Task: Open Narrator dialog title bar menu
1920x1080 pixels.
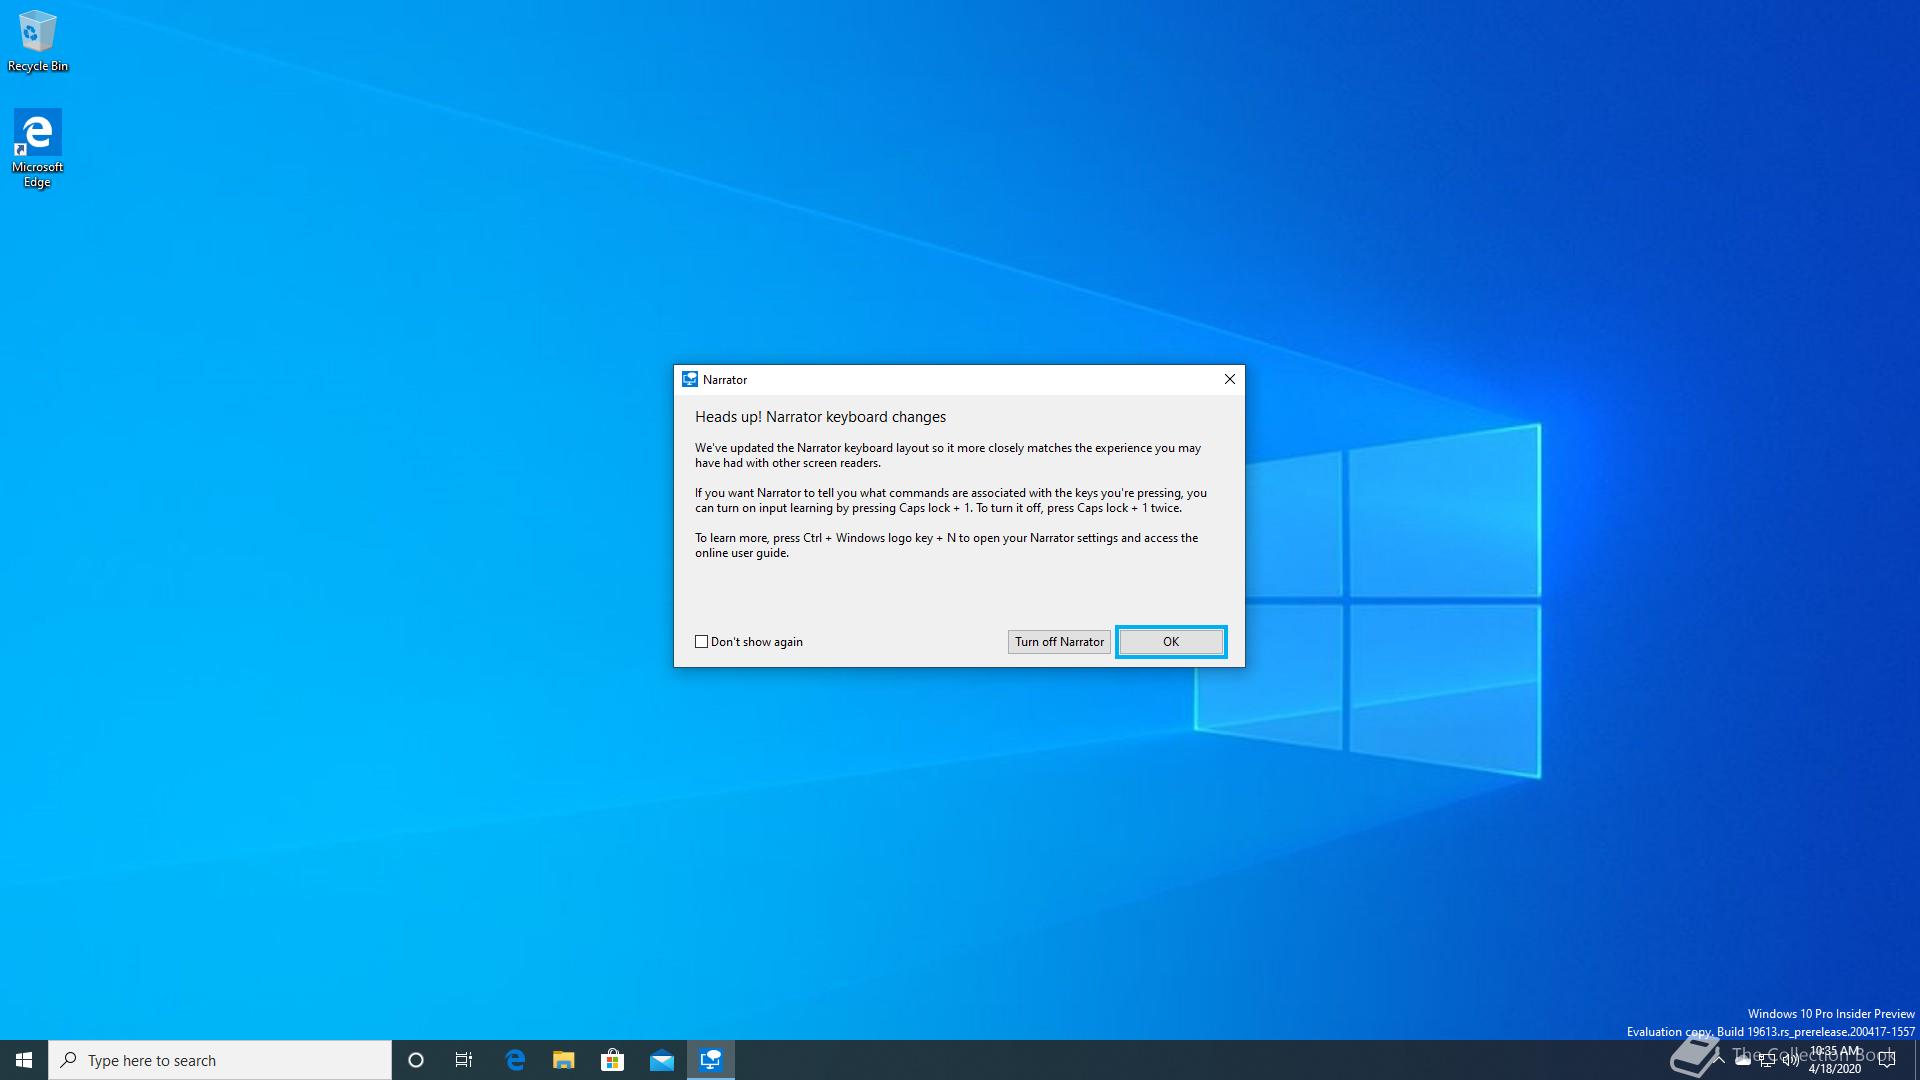Action: pyautogui.click(x=688, y=380)
